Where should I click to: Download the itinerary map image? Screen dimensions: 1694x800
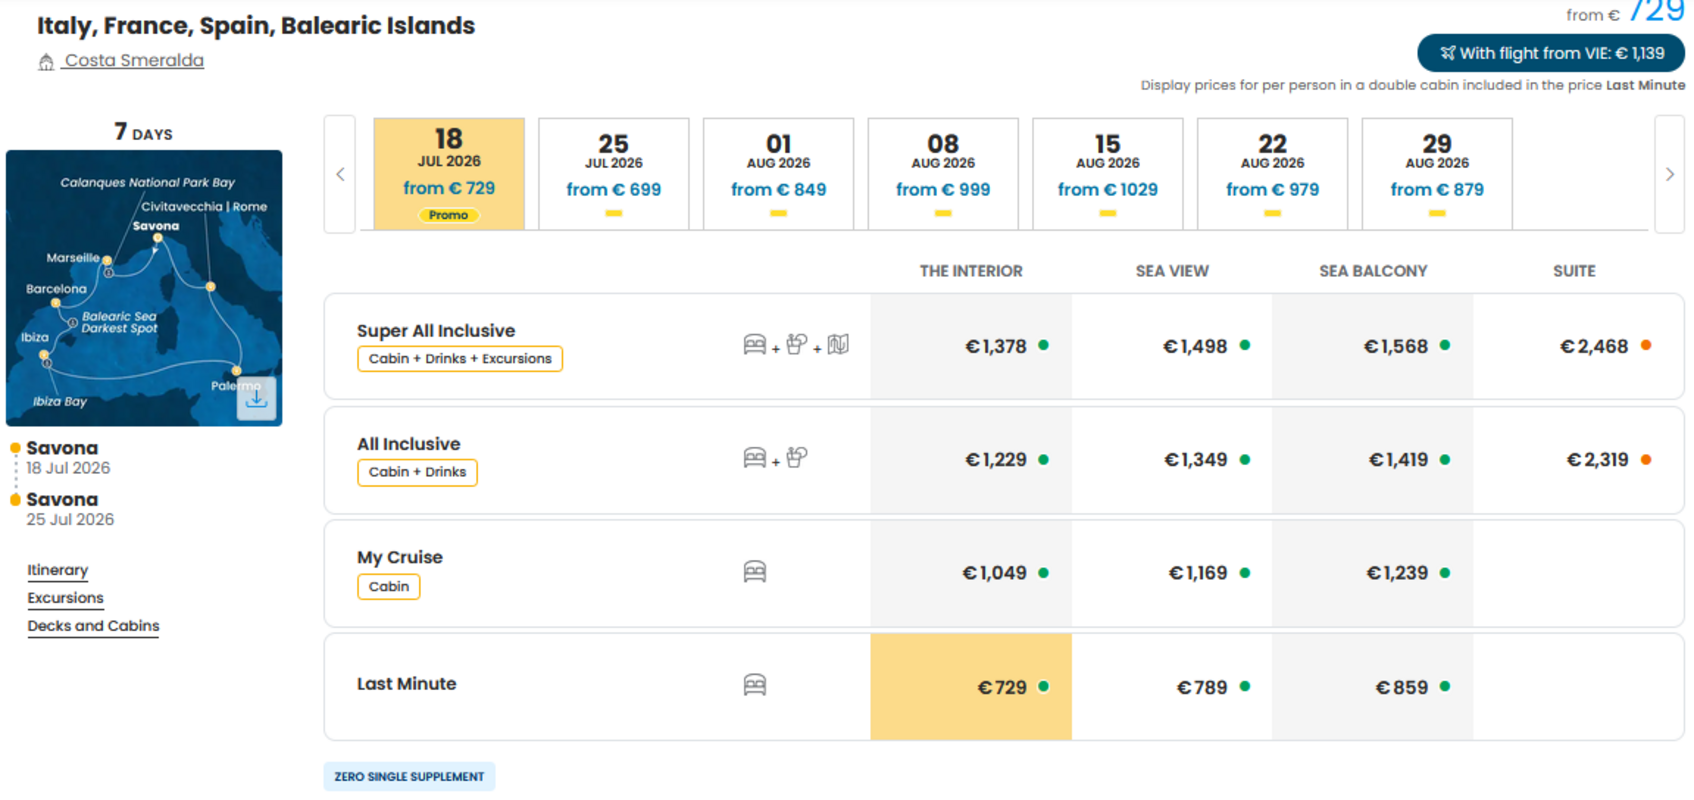pos(256,399)
